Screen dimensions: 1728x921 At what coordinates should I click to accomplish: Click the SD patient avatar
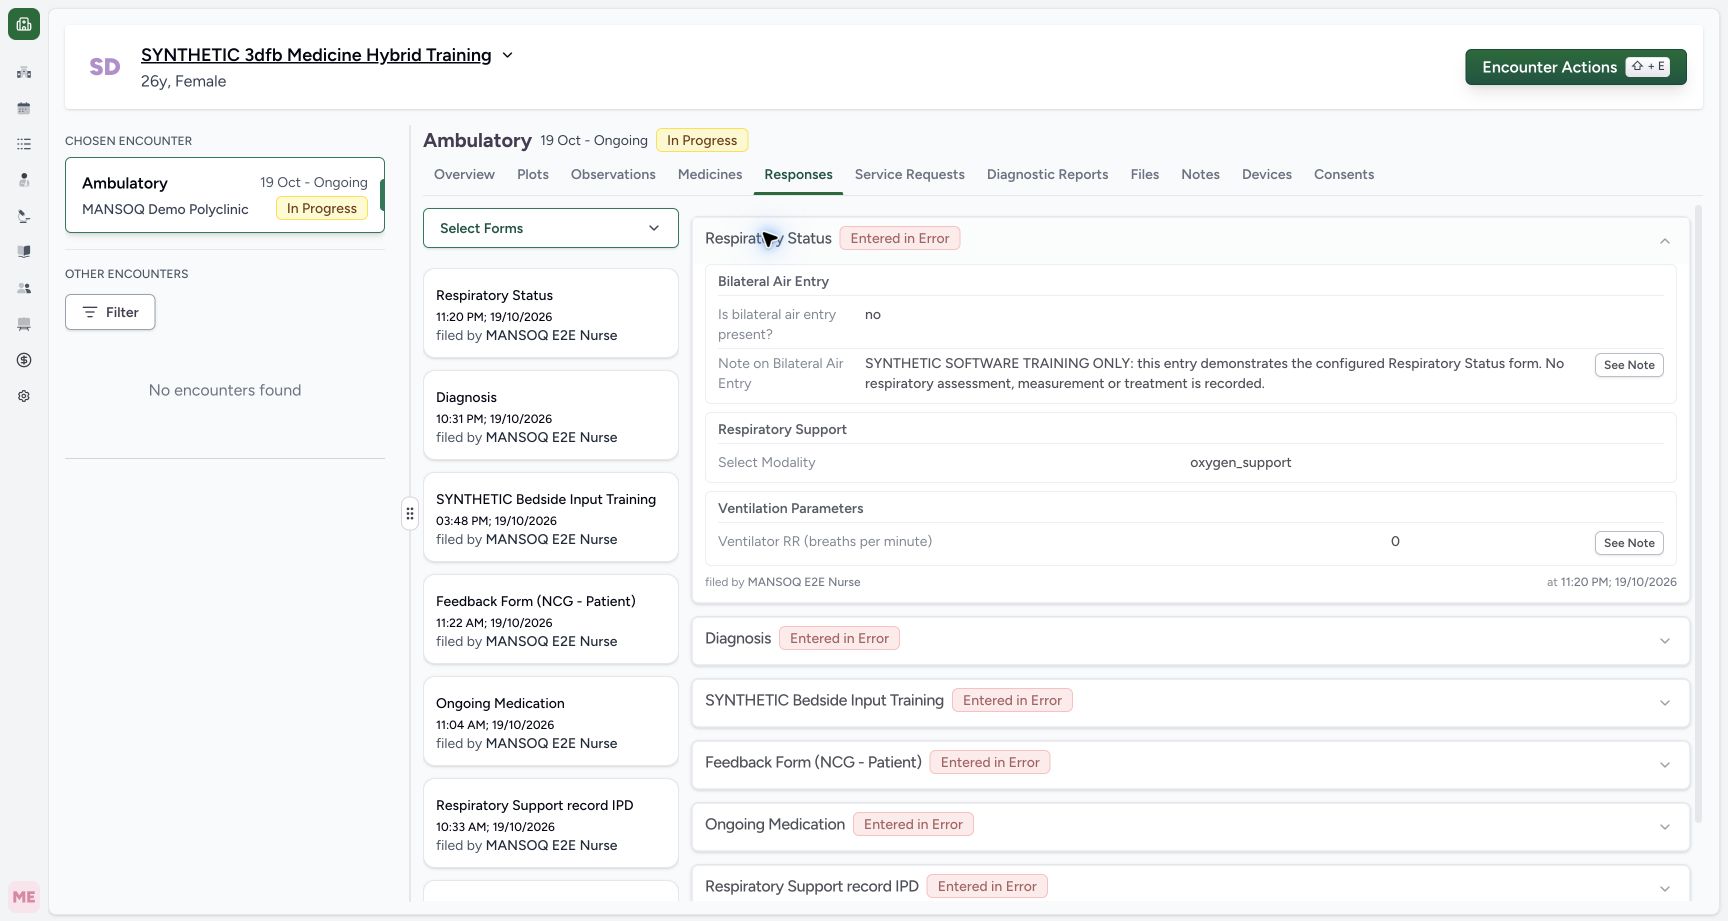tap(105, 67)
